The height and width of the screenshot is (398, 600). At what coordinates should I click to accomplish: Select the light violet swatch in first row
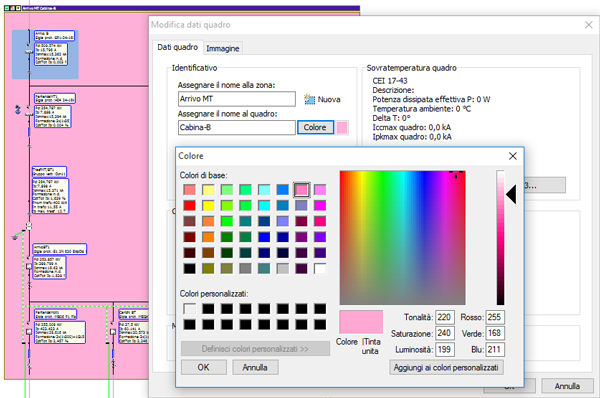pos(320,190)
